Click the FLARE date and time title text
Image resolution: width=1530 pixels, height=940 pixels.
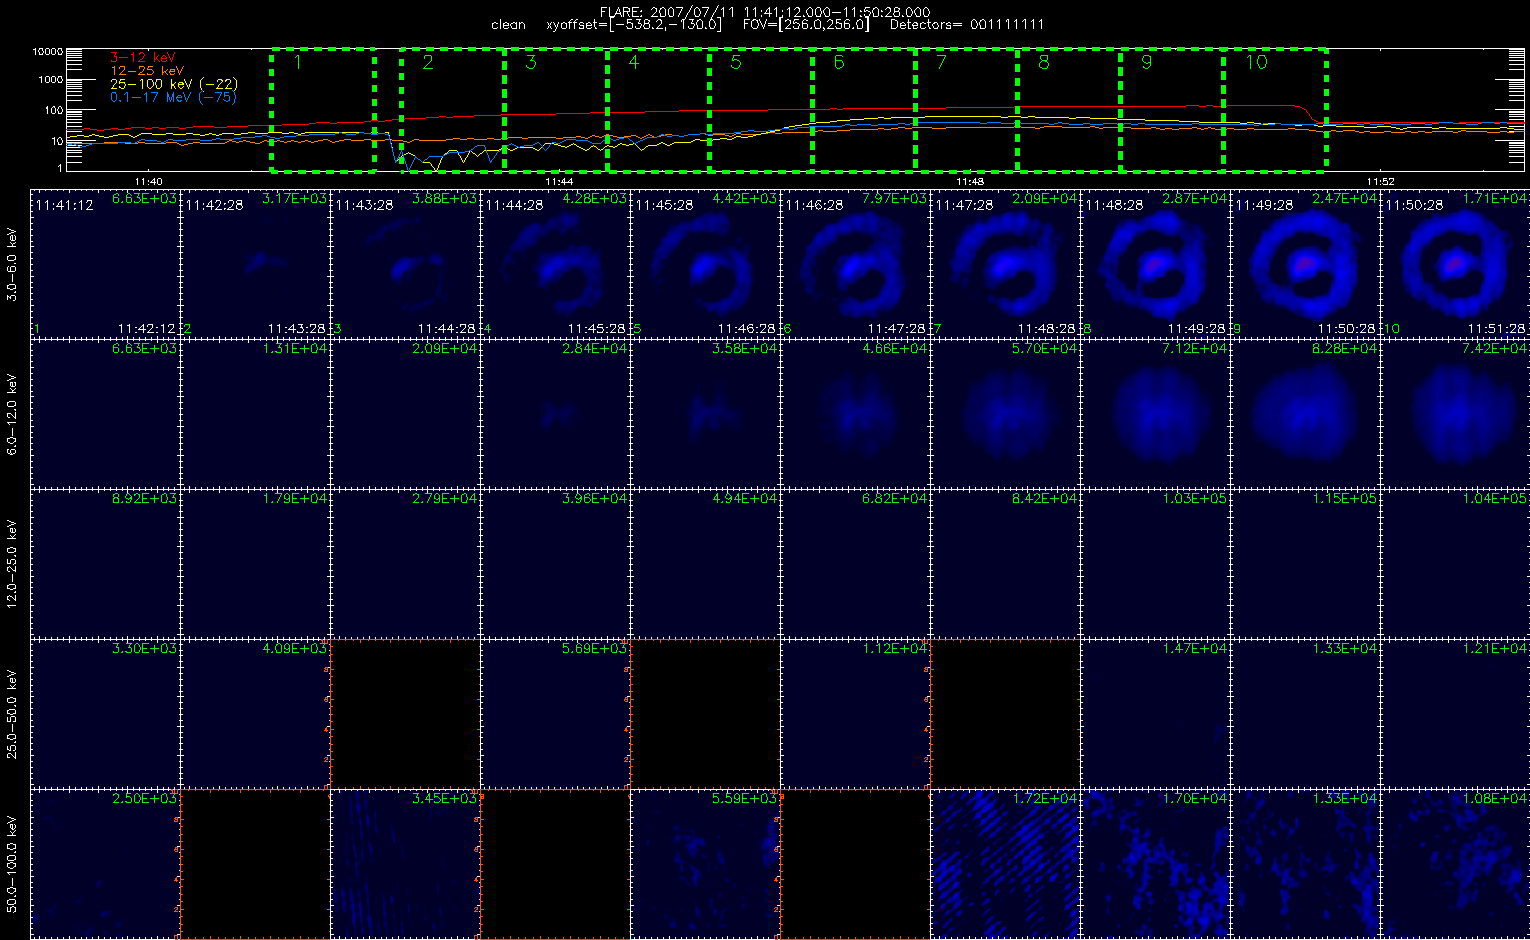(x=764, y=12)
